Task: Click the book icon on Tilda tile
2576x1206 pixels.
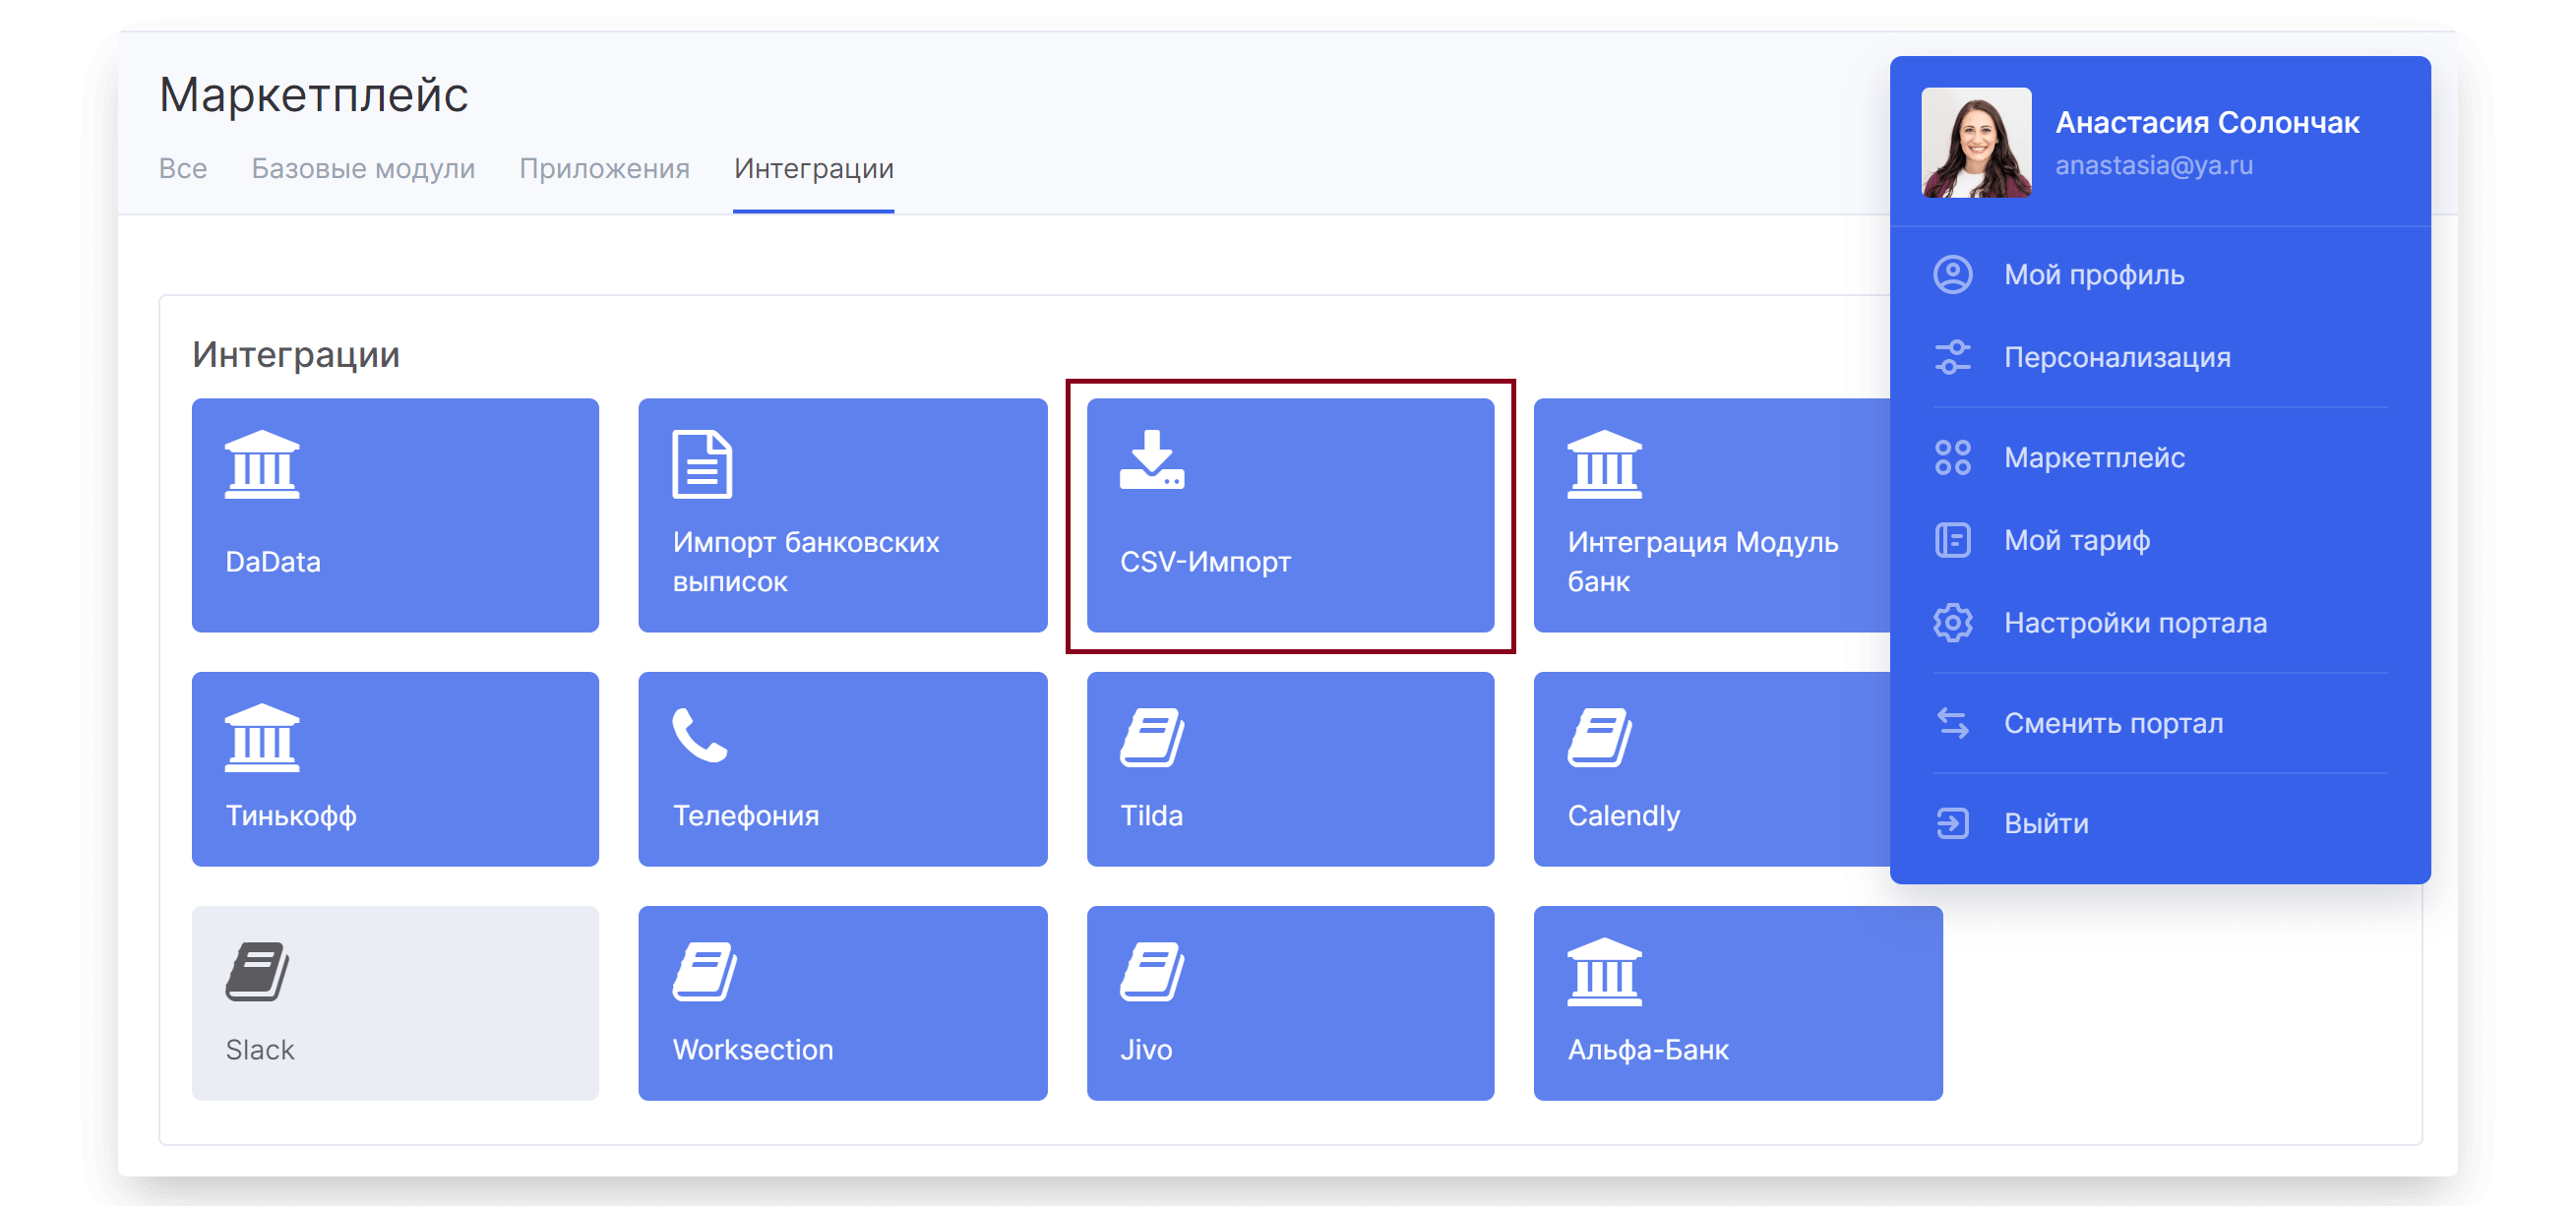Action: click(x=1152, y=738)
